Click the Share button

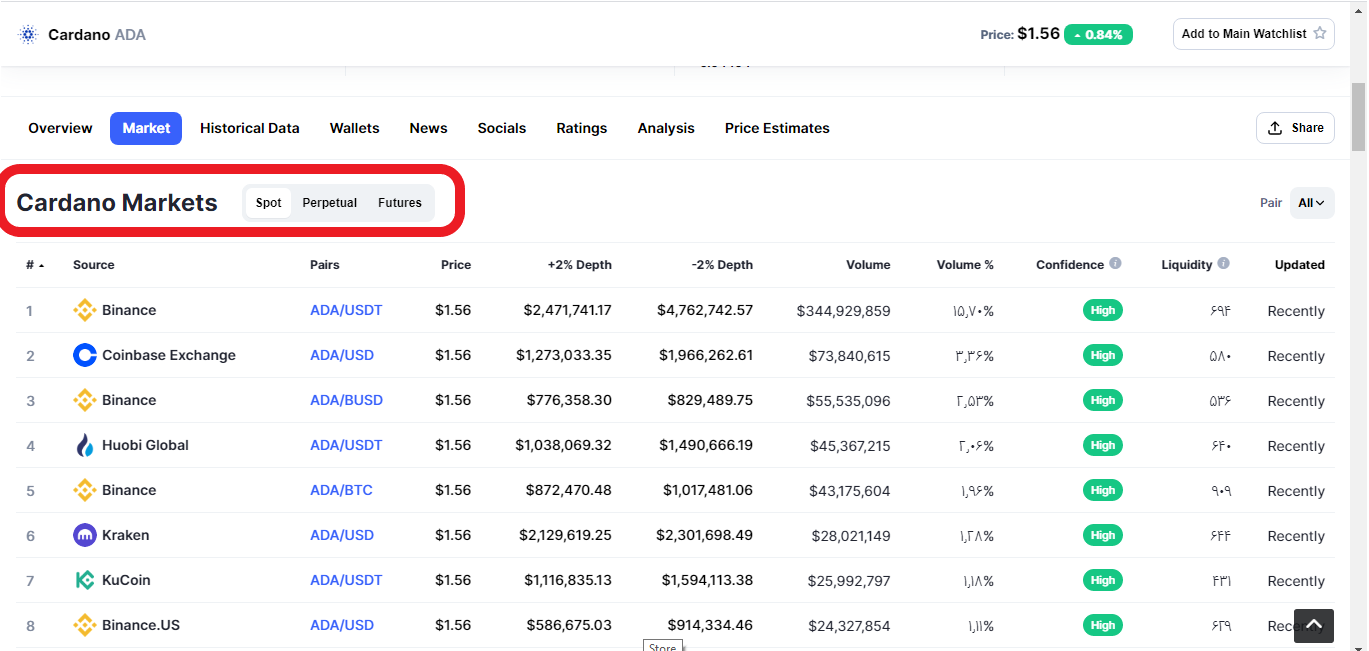[1295, 128]
